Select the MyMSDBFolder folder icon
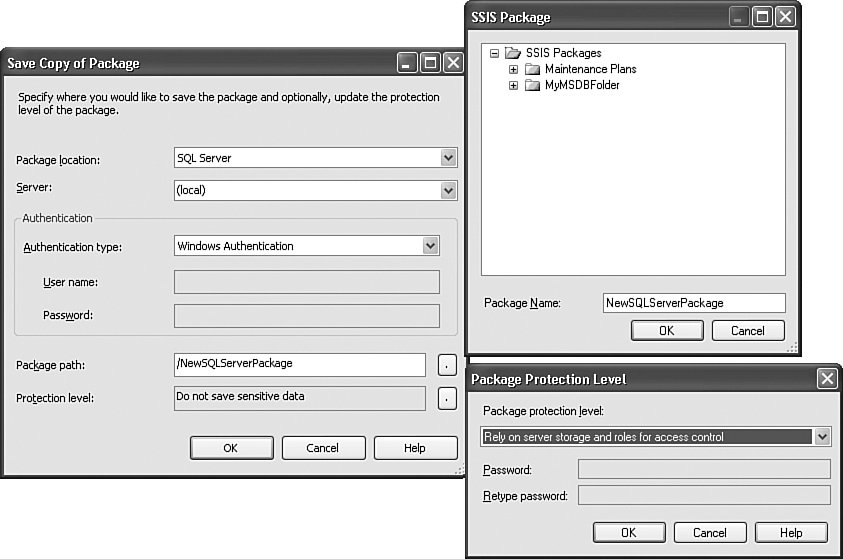Image resolution: width=843 pixels, height=559 pixels. (532, 85)
